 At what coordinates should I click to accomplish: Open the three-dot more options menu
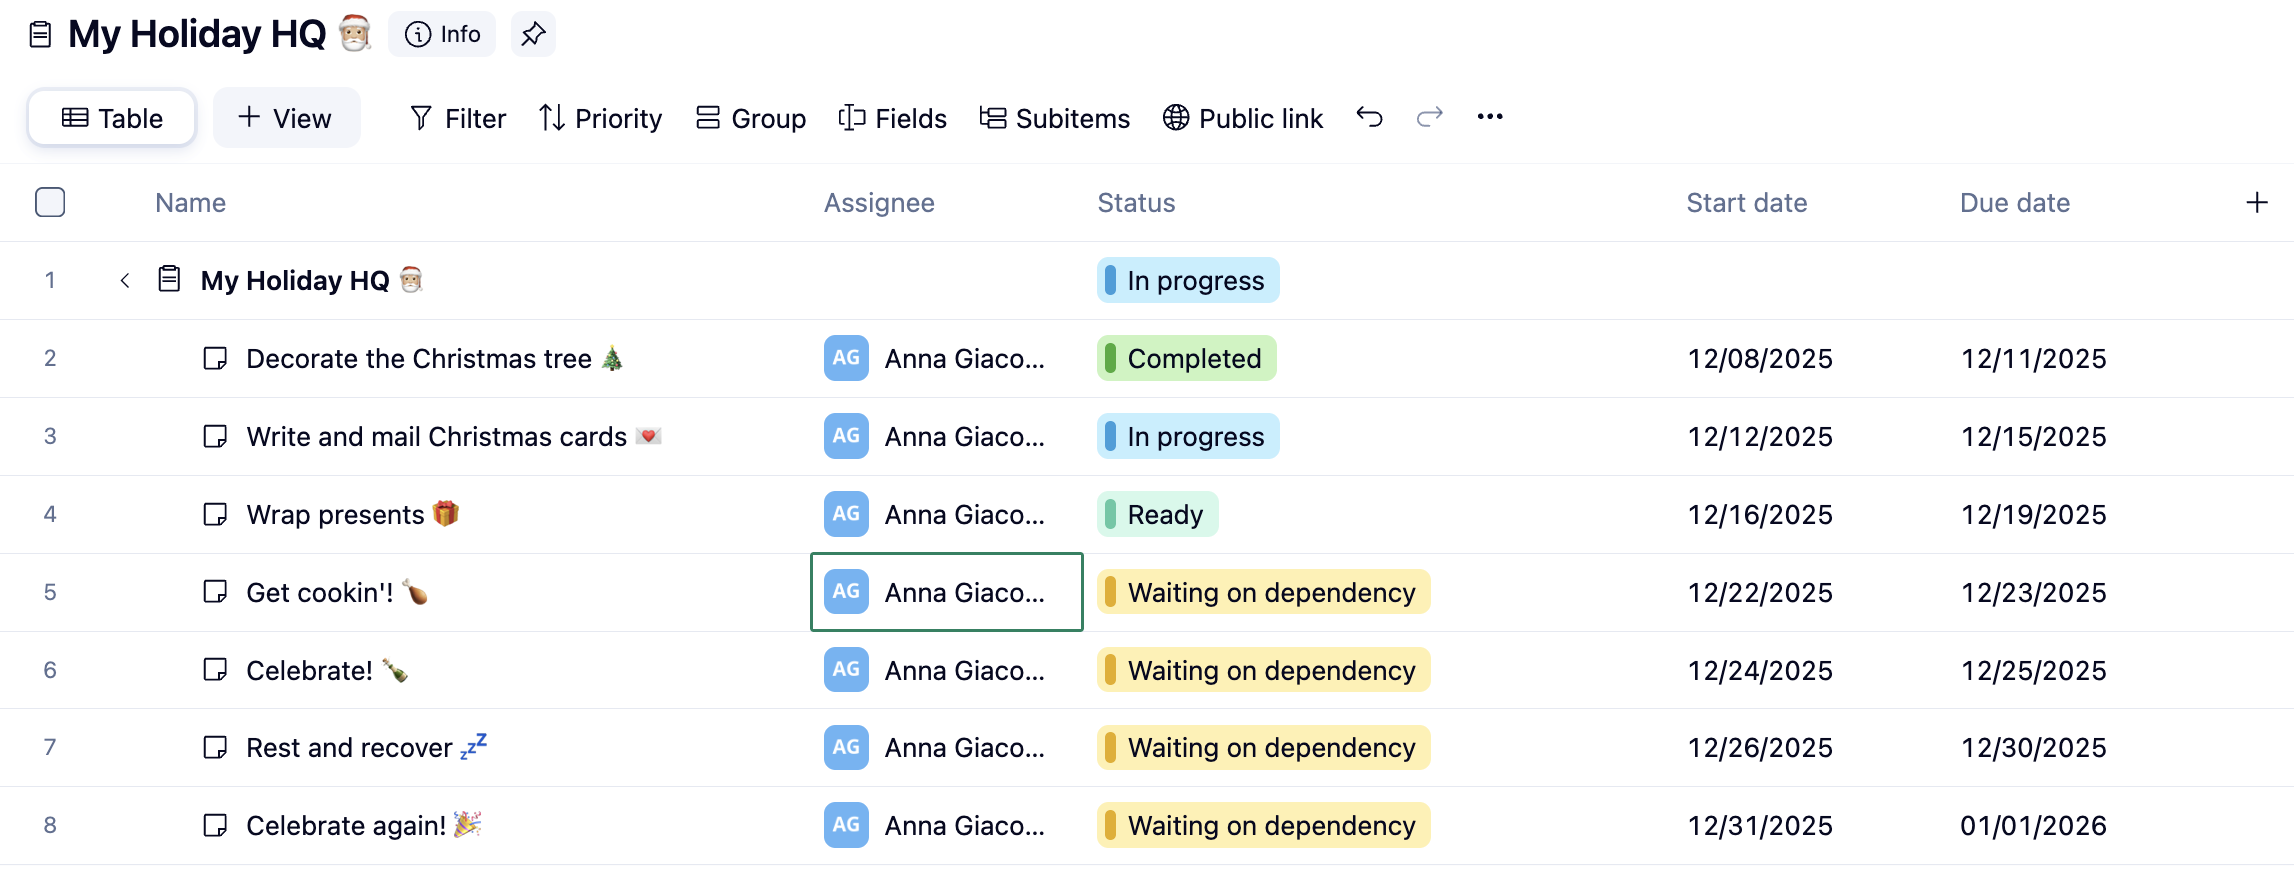click(1490, 117)
